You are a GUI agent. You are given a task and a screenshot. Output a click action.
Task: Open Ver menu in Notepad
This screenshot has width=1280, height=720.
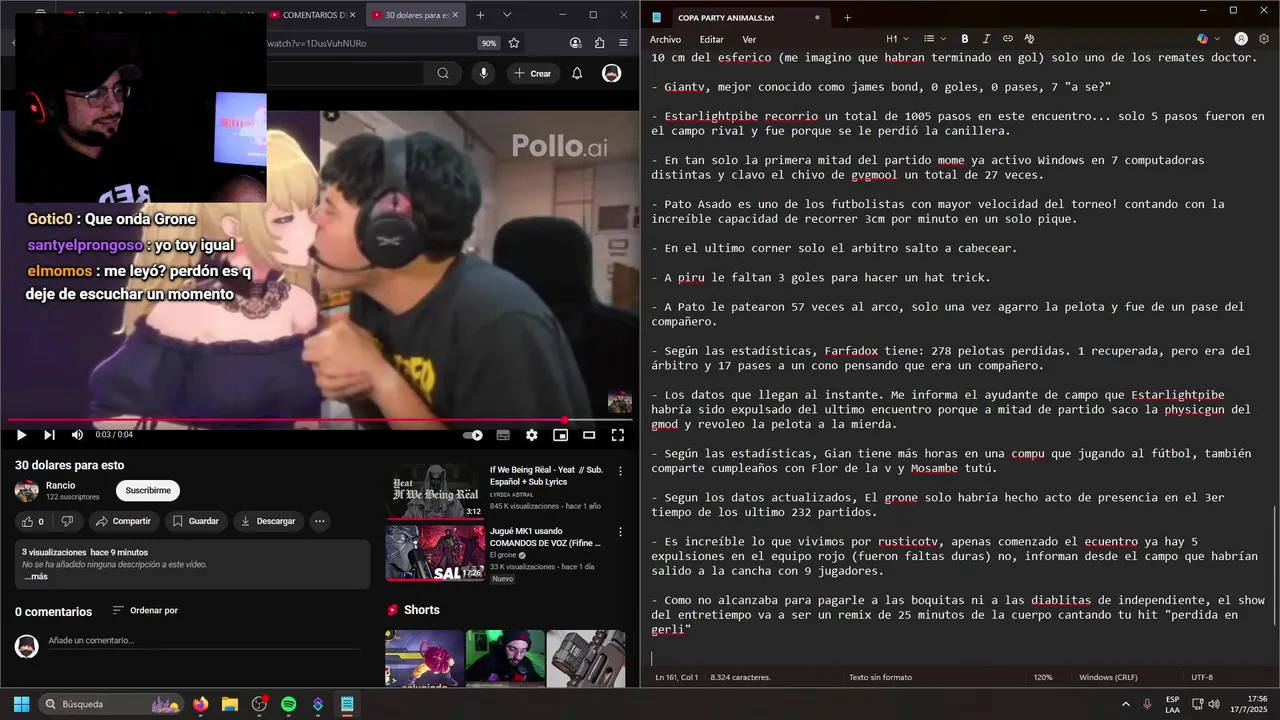pyautogui.click(x=749, y=39)
